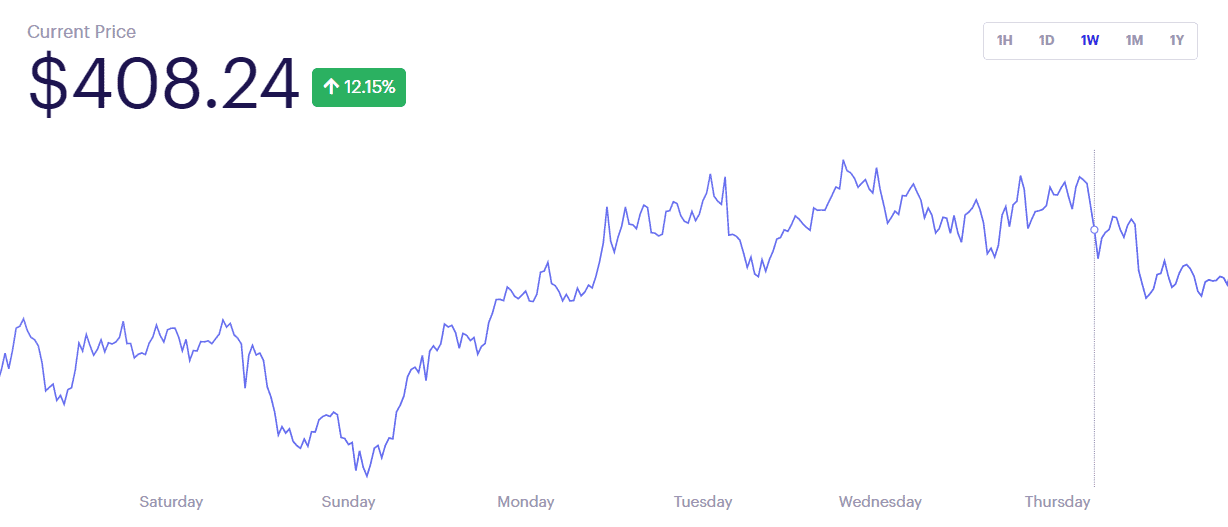This screenshot has height=527, width=1228.
Task: Switch chart range to 1H
Action: coord(1005,41)
